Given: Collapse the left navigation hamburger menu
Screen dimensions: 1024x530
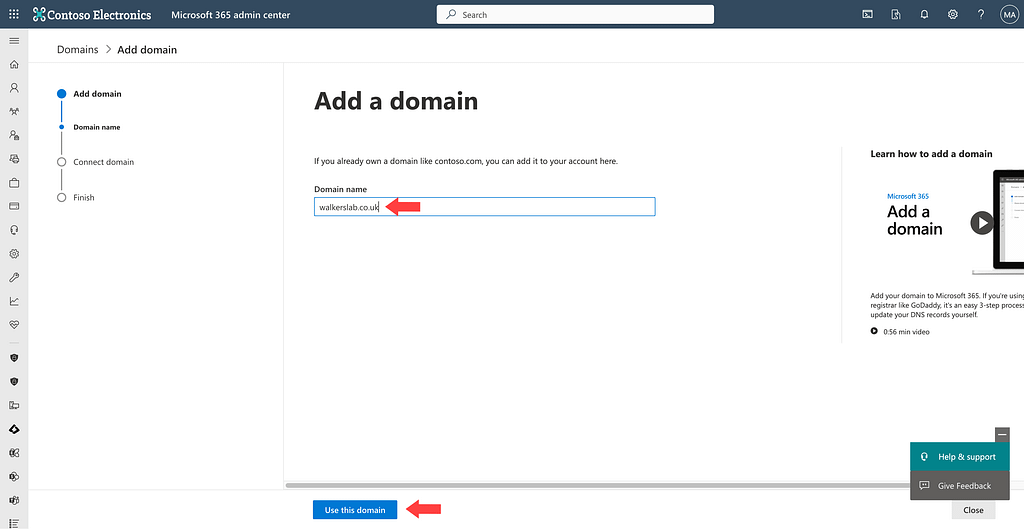Looking at the screenshot, I should click(x=14, y=40).
